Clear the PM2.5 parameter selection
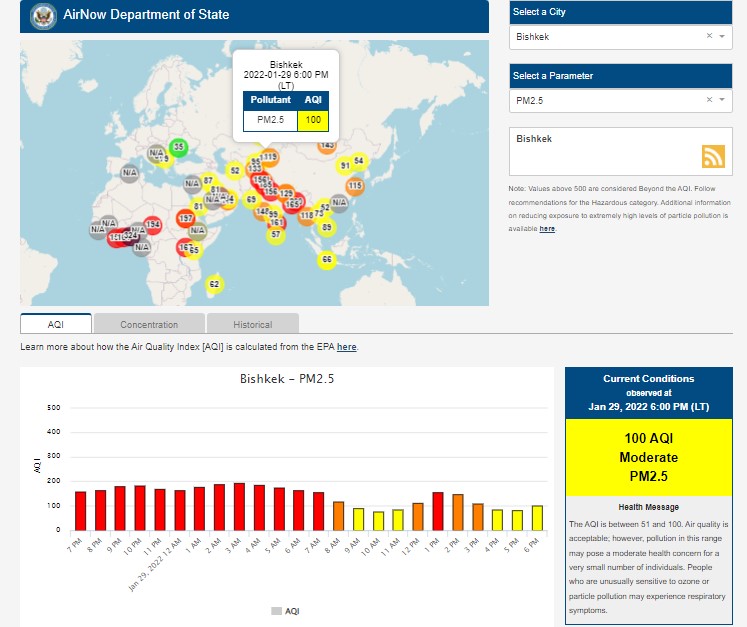The height and width of the screenshot is (627, 747). [709, 100]
